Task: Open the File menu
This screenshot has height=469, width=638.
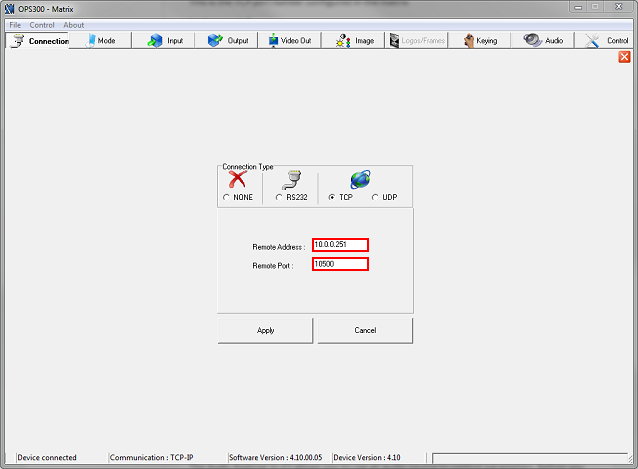Action: click(15, 25)
